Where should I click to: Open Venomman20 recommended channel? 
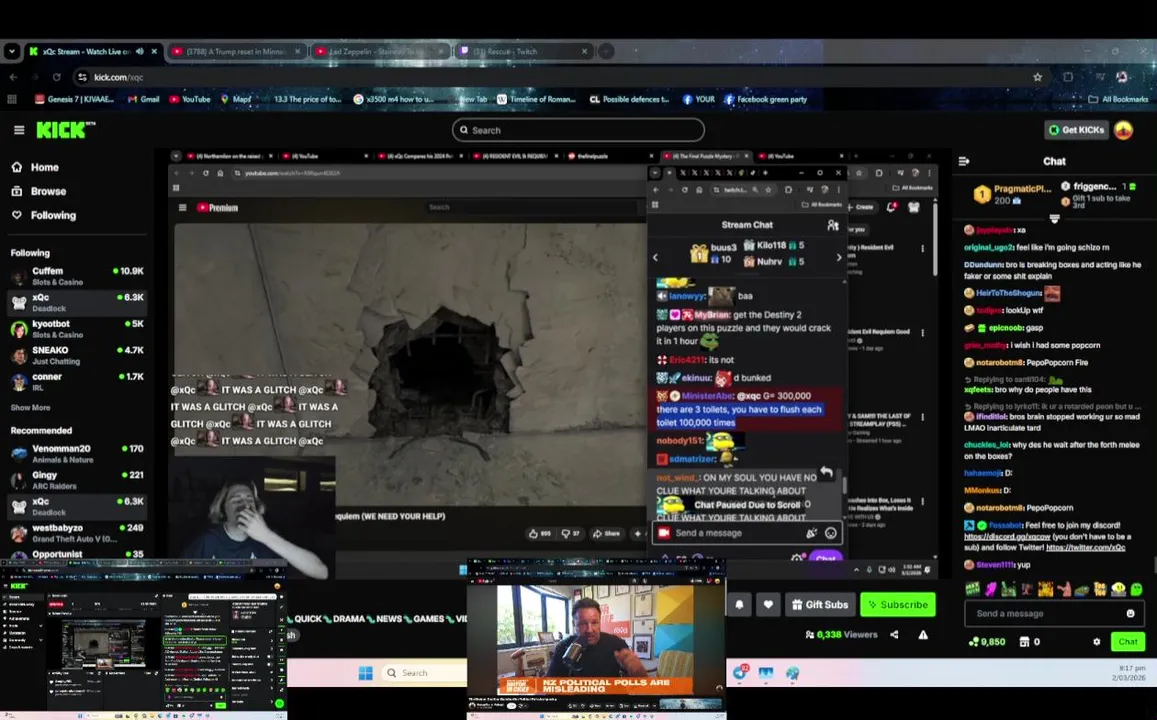77,454
